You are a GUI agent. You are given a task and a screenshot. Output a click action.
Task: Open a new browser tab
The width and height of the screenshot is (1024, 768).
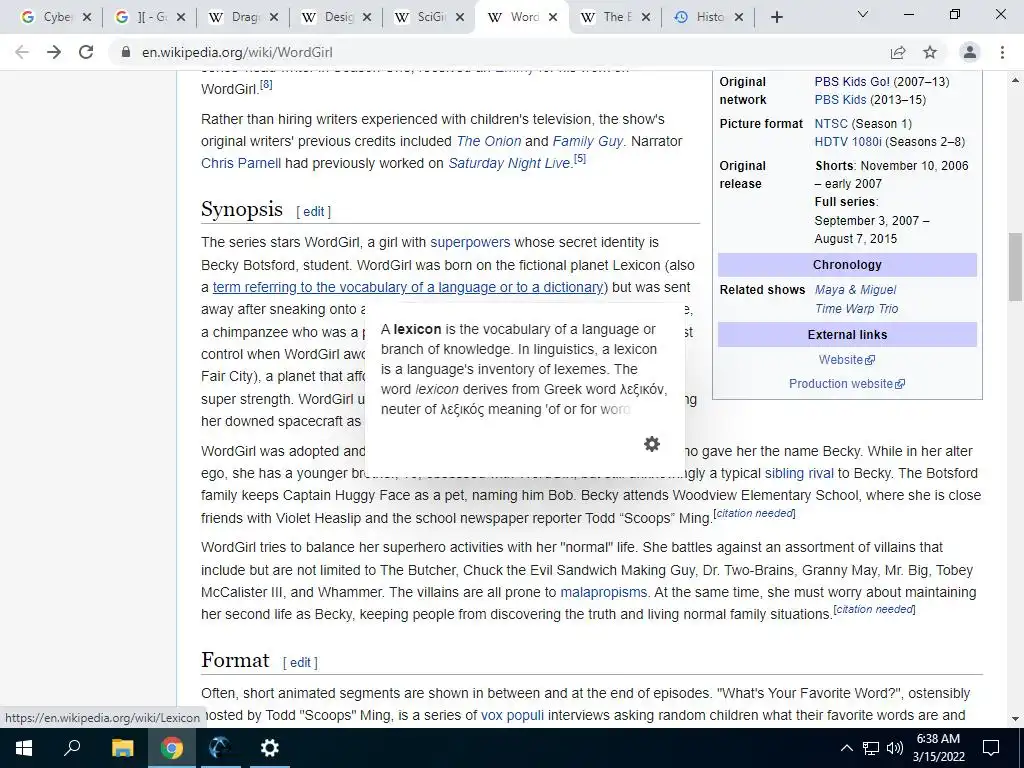click(776, 18)
